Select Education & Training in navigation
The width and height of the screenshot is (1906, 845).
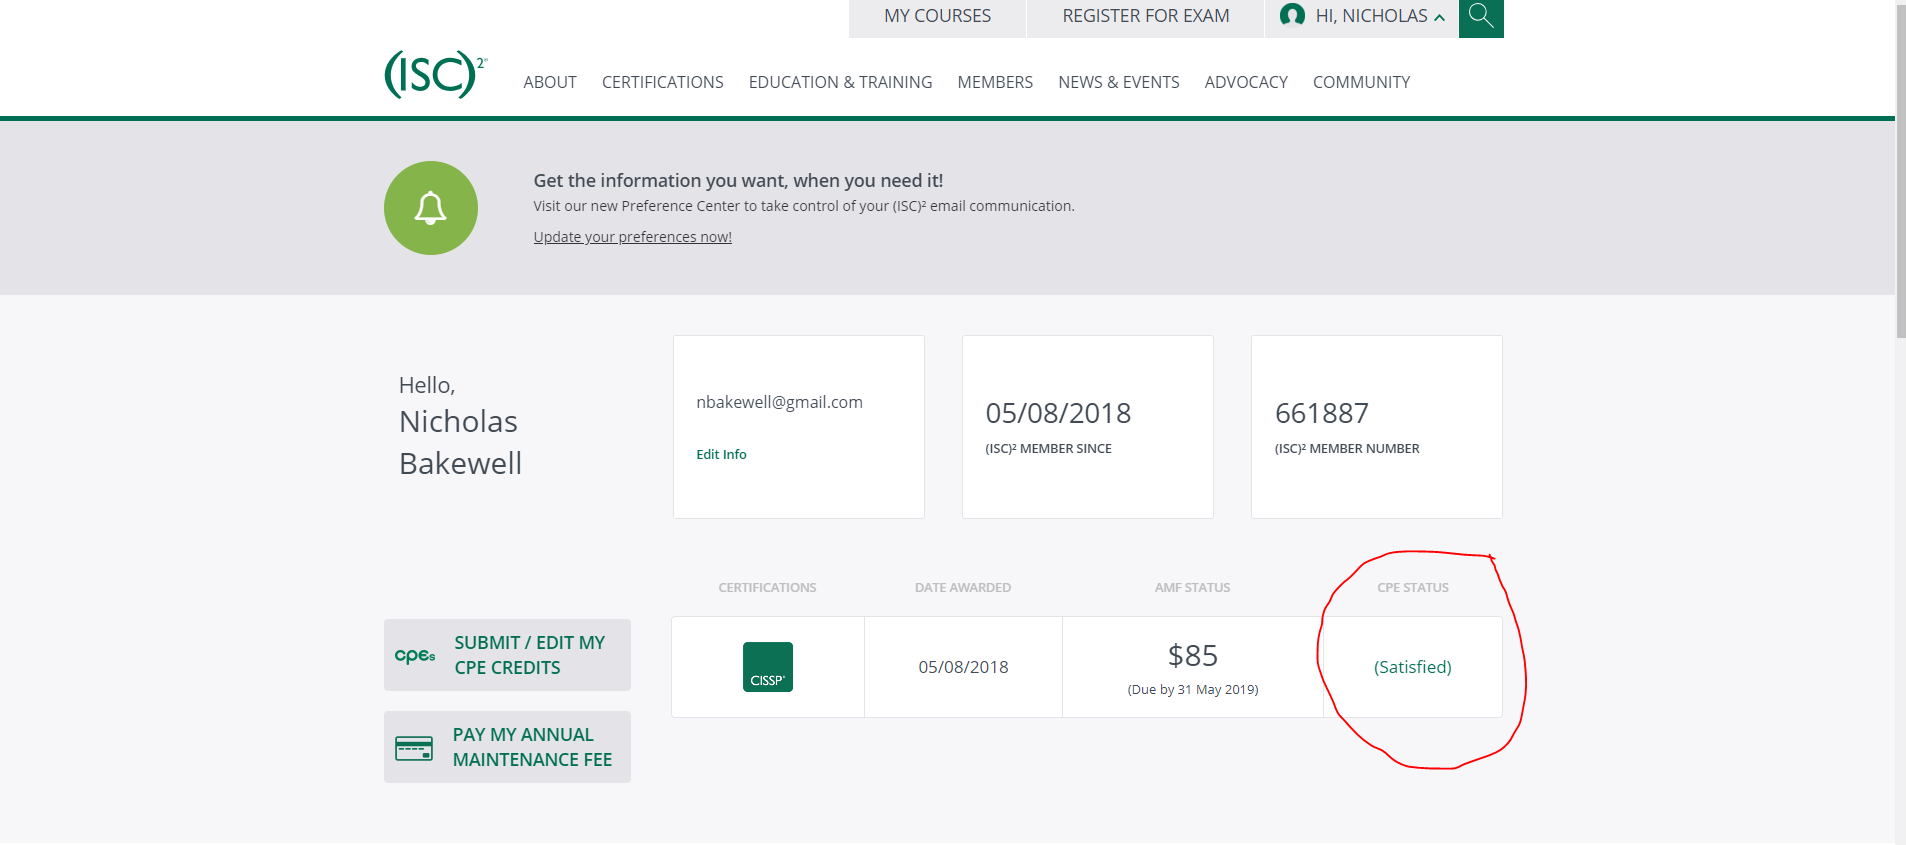tap(840, 82)
